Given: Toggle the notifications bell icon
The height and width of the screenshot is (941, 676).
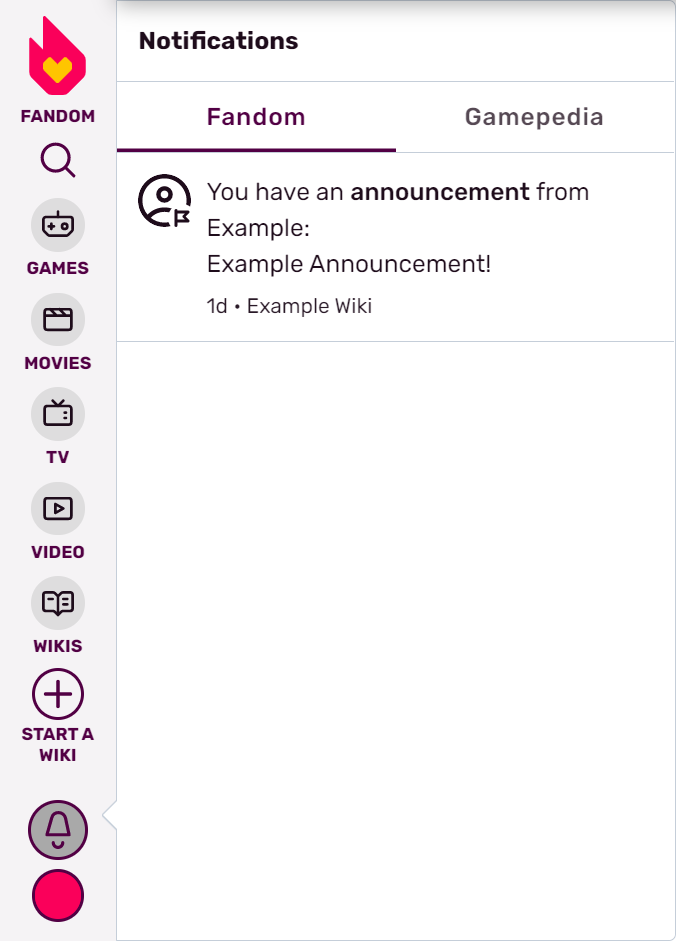Looking at the screenshot, I should point(57,829).
